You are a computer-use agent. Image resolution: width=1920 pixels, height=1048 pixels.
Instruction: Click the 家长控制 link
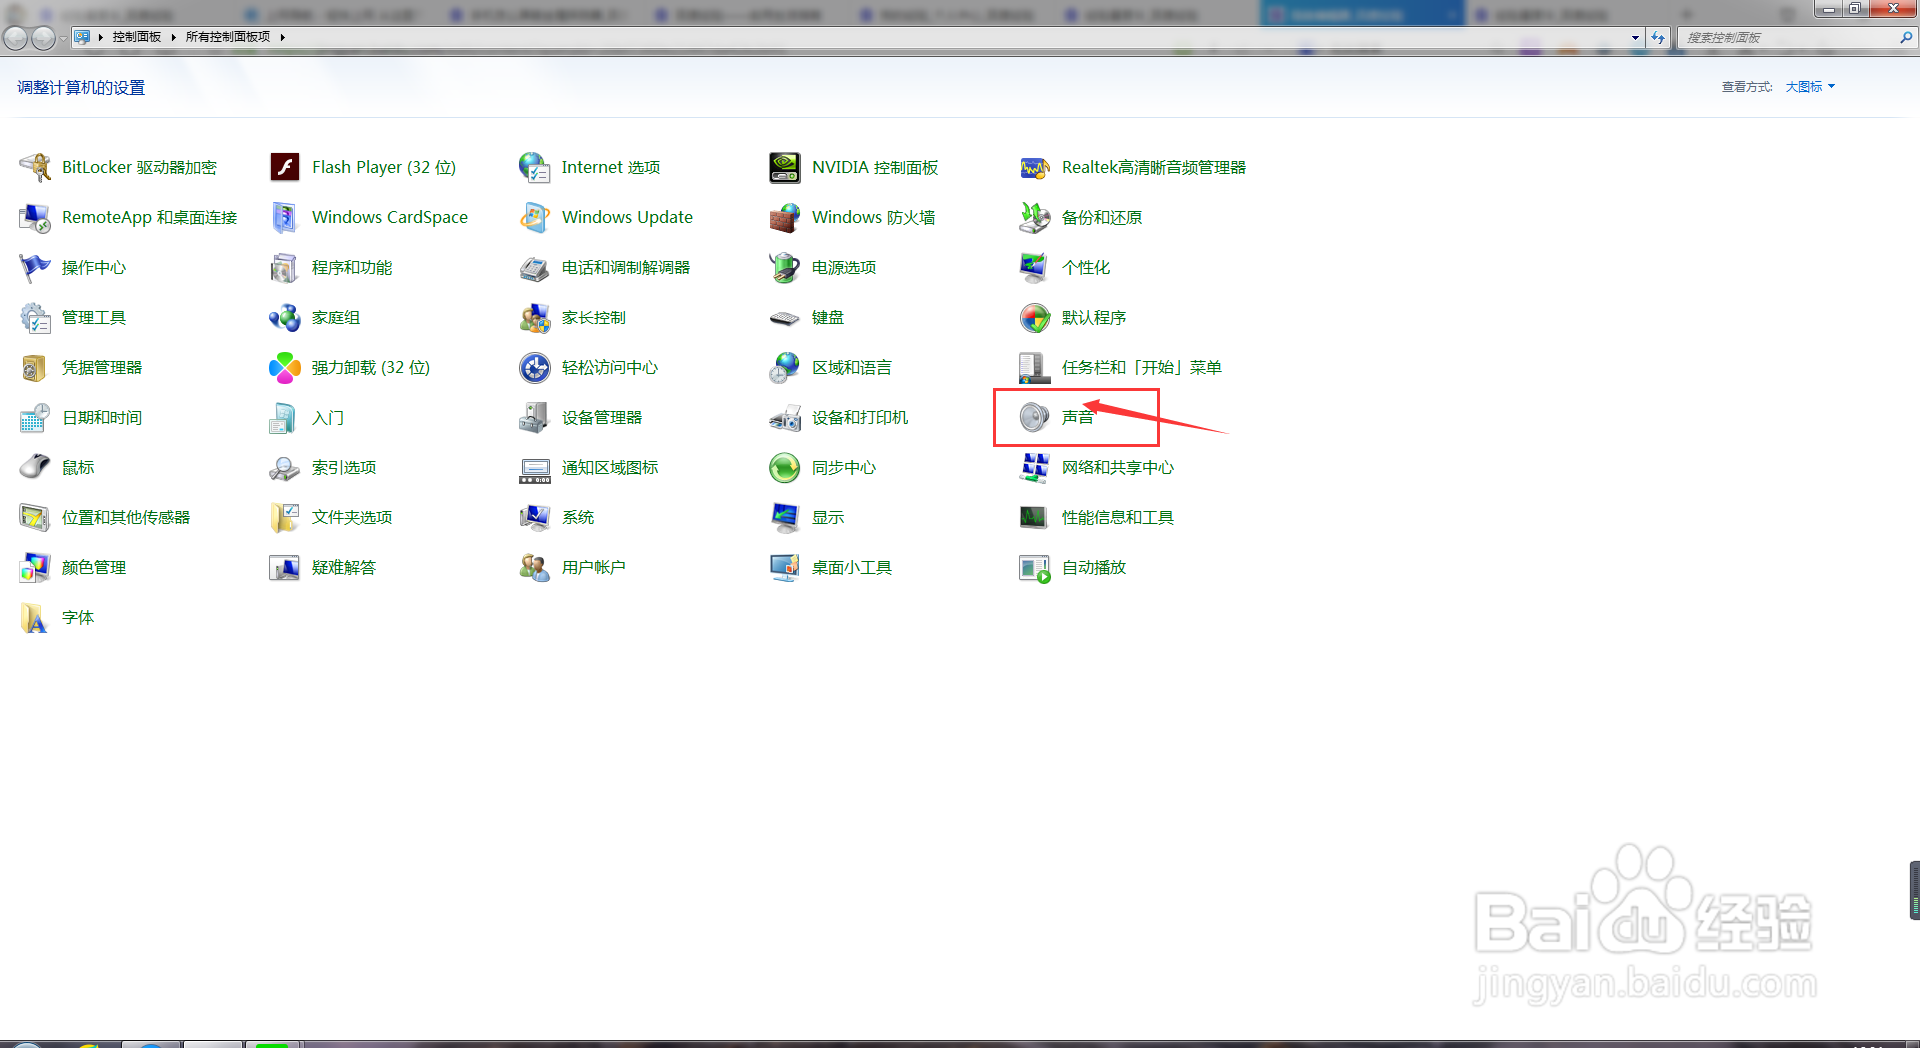click(x=594, y=317)
